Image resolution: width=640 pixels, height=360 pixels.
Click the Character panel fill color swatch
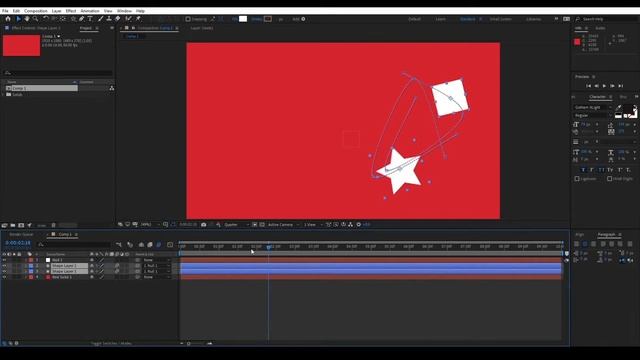(x=628, y=109)
